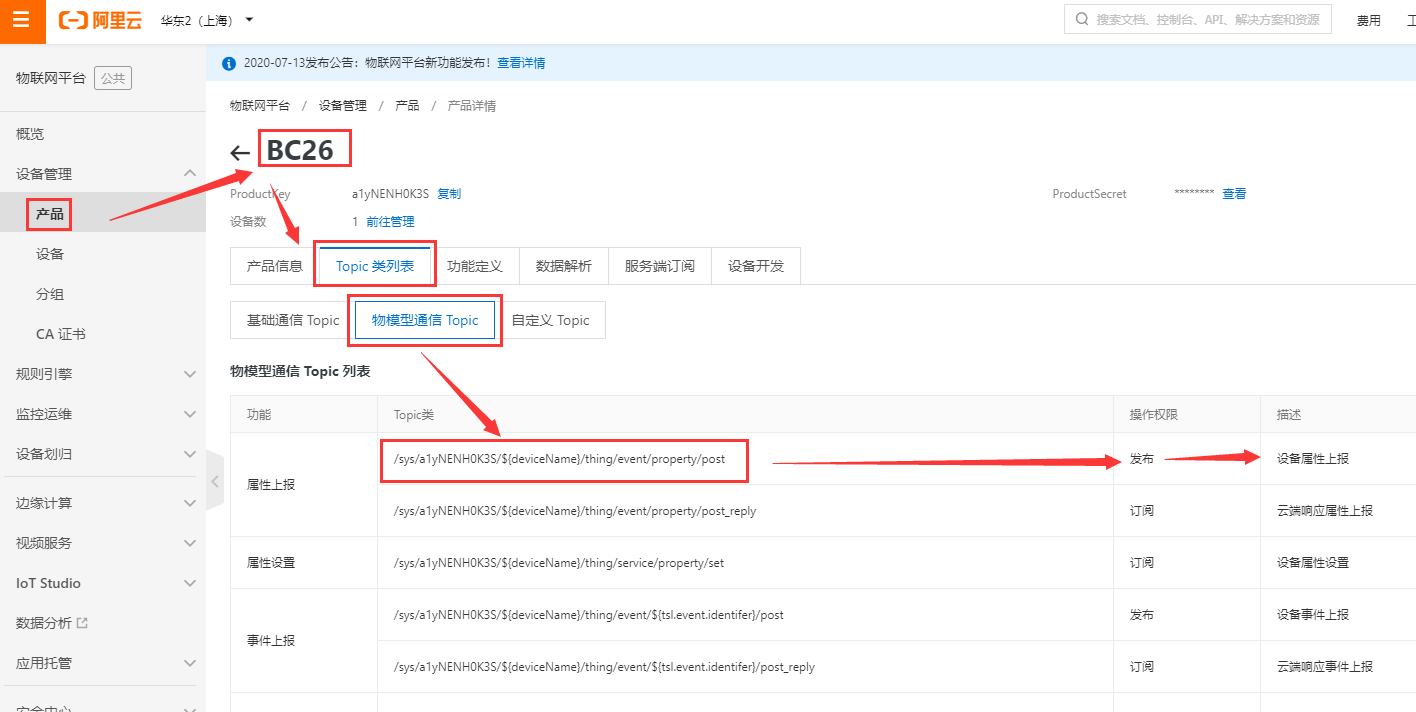Image resolution: width=1416 pixels, height=712 pixels.
Task: Select the 物模型通信 Topic sub-tab
Action: coord(425,320)
